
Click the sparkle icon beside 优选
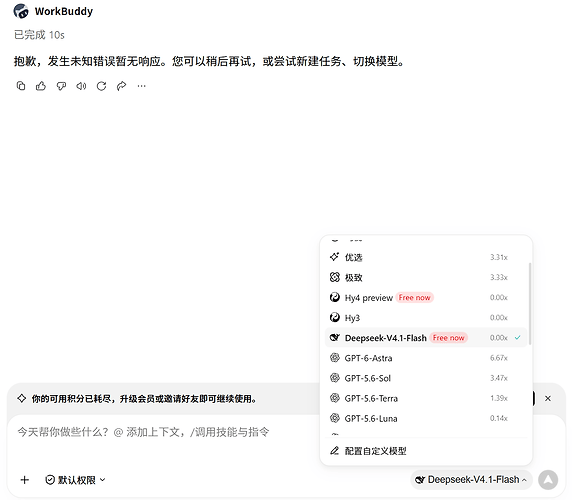point(334,257)
